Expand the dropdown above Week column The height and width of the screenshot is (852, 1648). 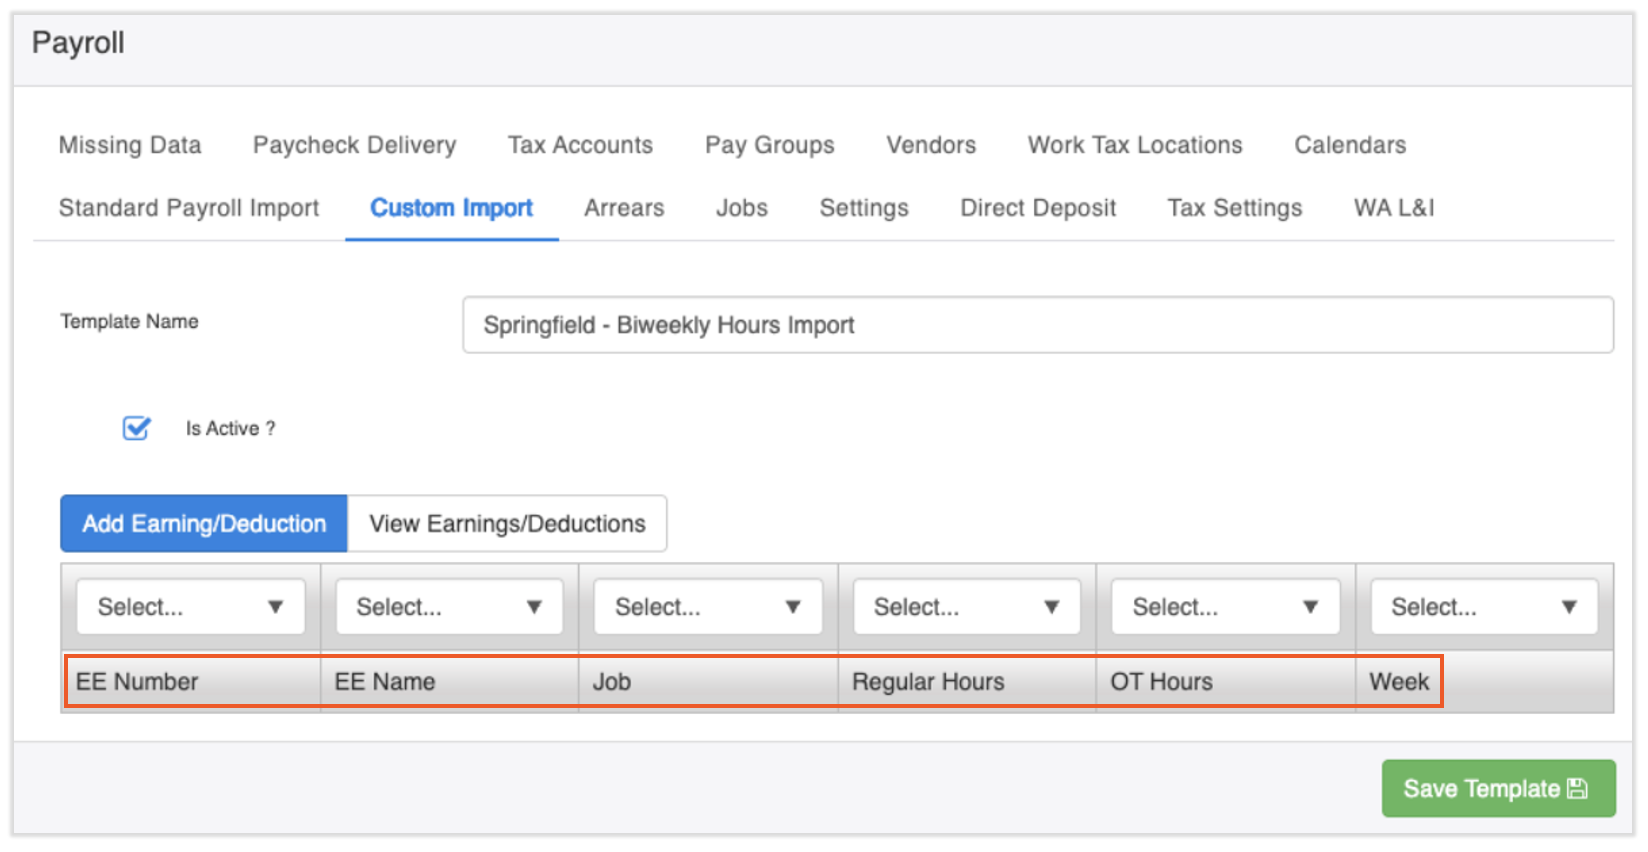pos(1483,607)
